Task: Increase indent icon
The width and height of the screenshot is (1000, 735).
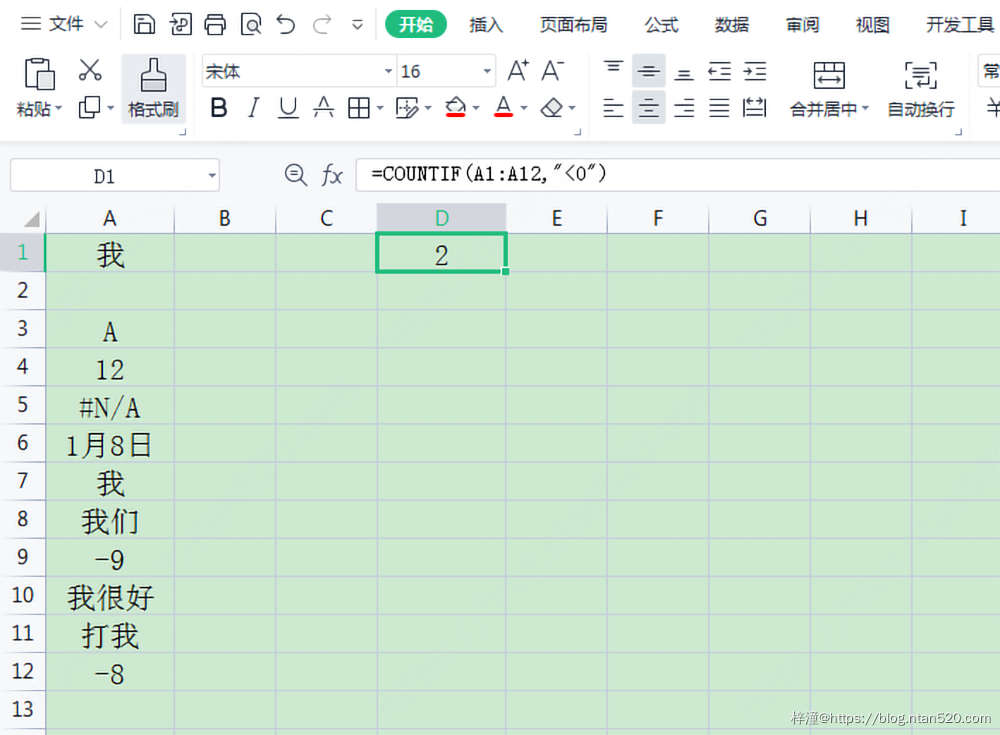Action: click(754, 71)
